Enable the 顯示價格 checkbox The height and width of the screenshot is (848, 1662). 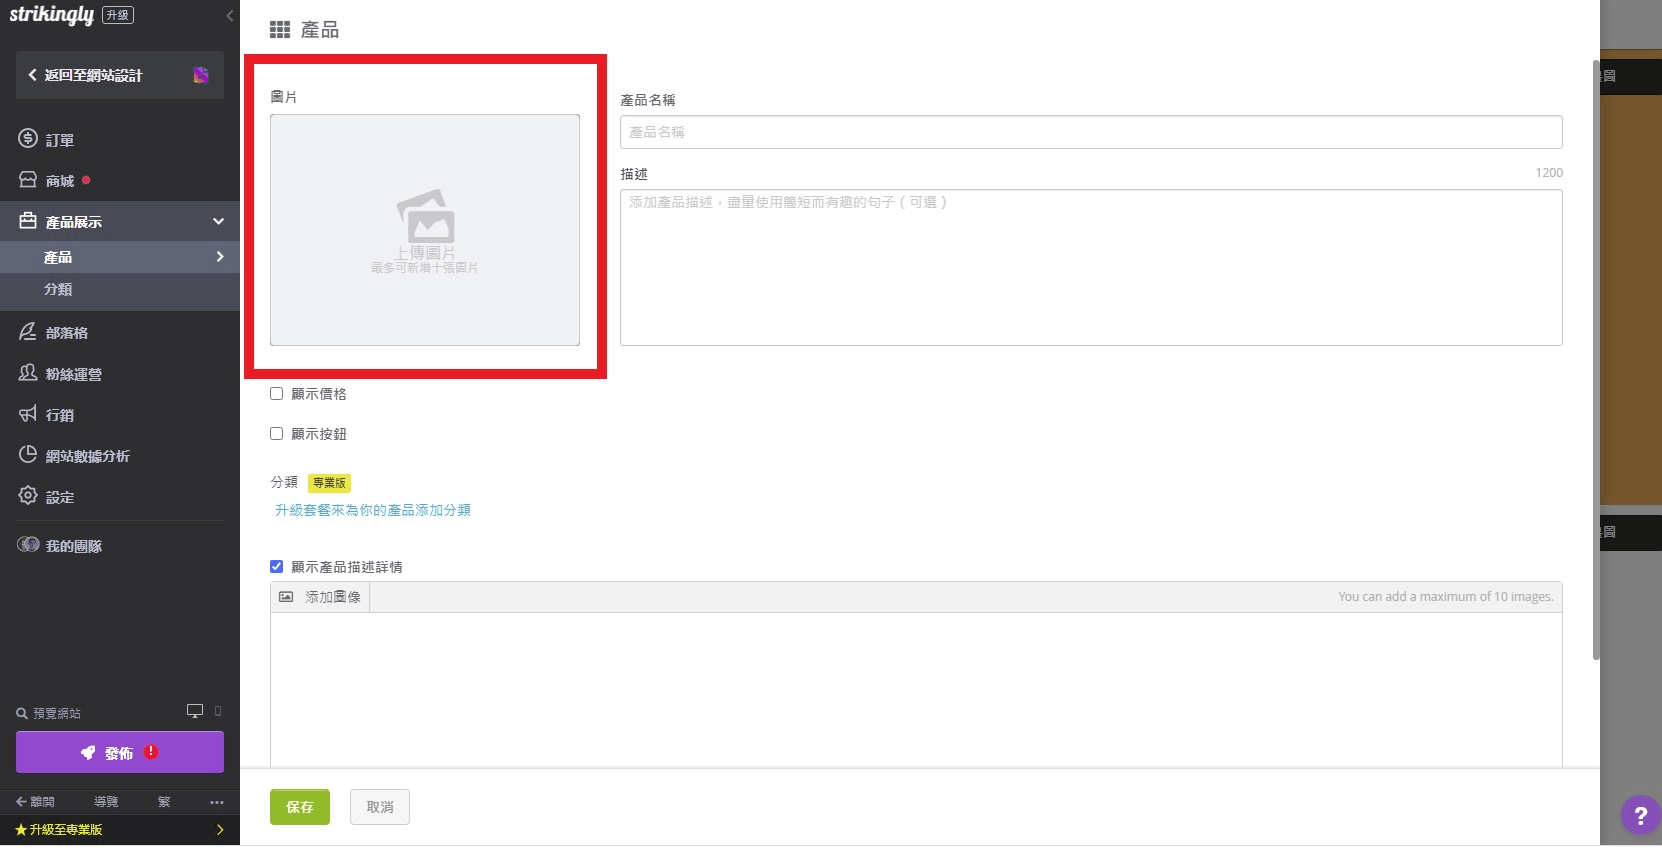pos(277,394)
